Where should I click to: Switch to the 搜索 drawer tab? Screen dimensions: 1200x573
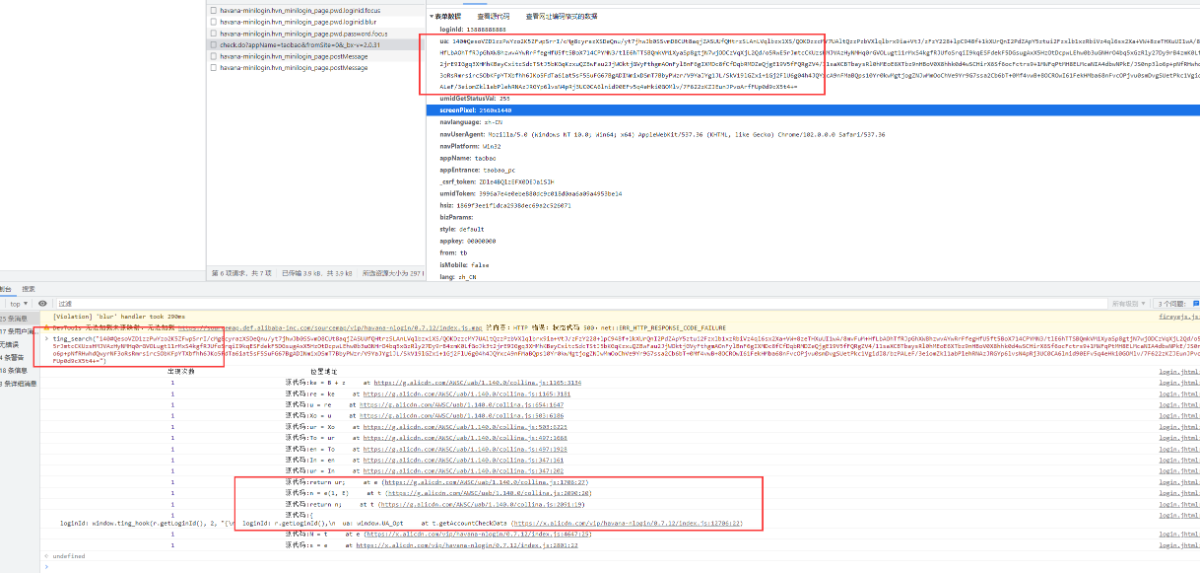29,289
